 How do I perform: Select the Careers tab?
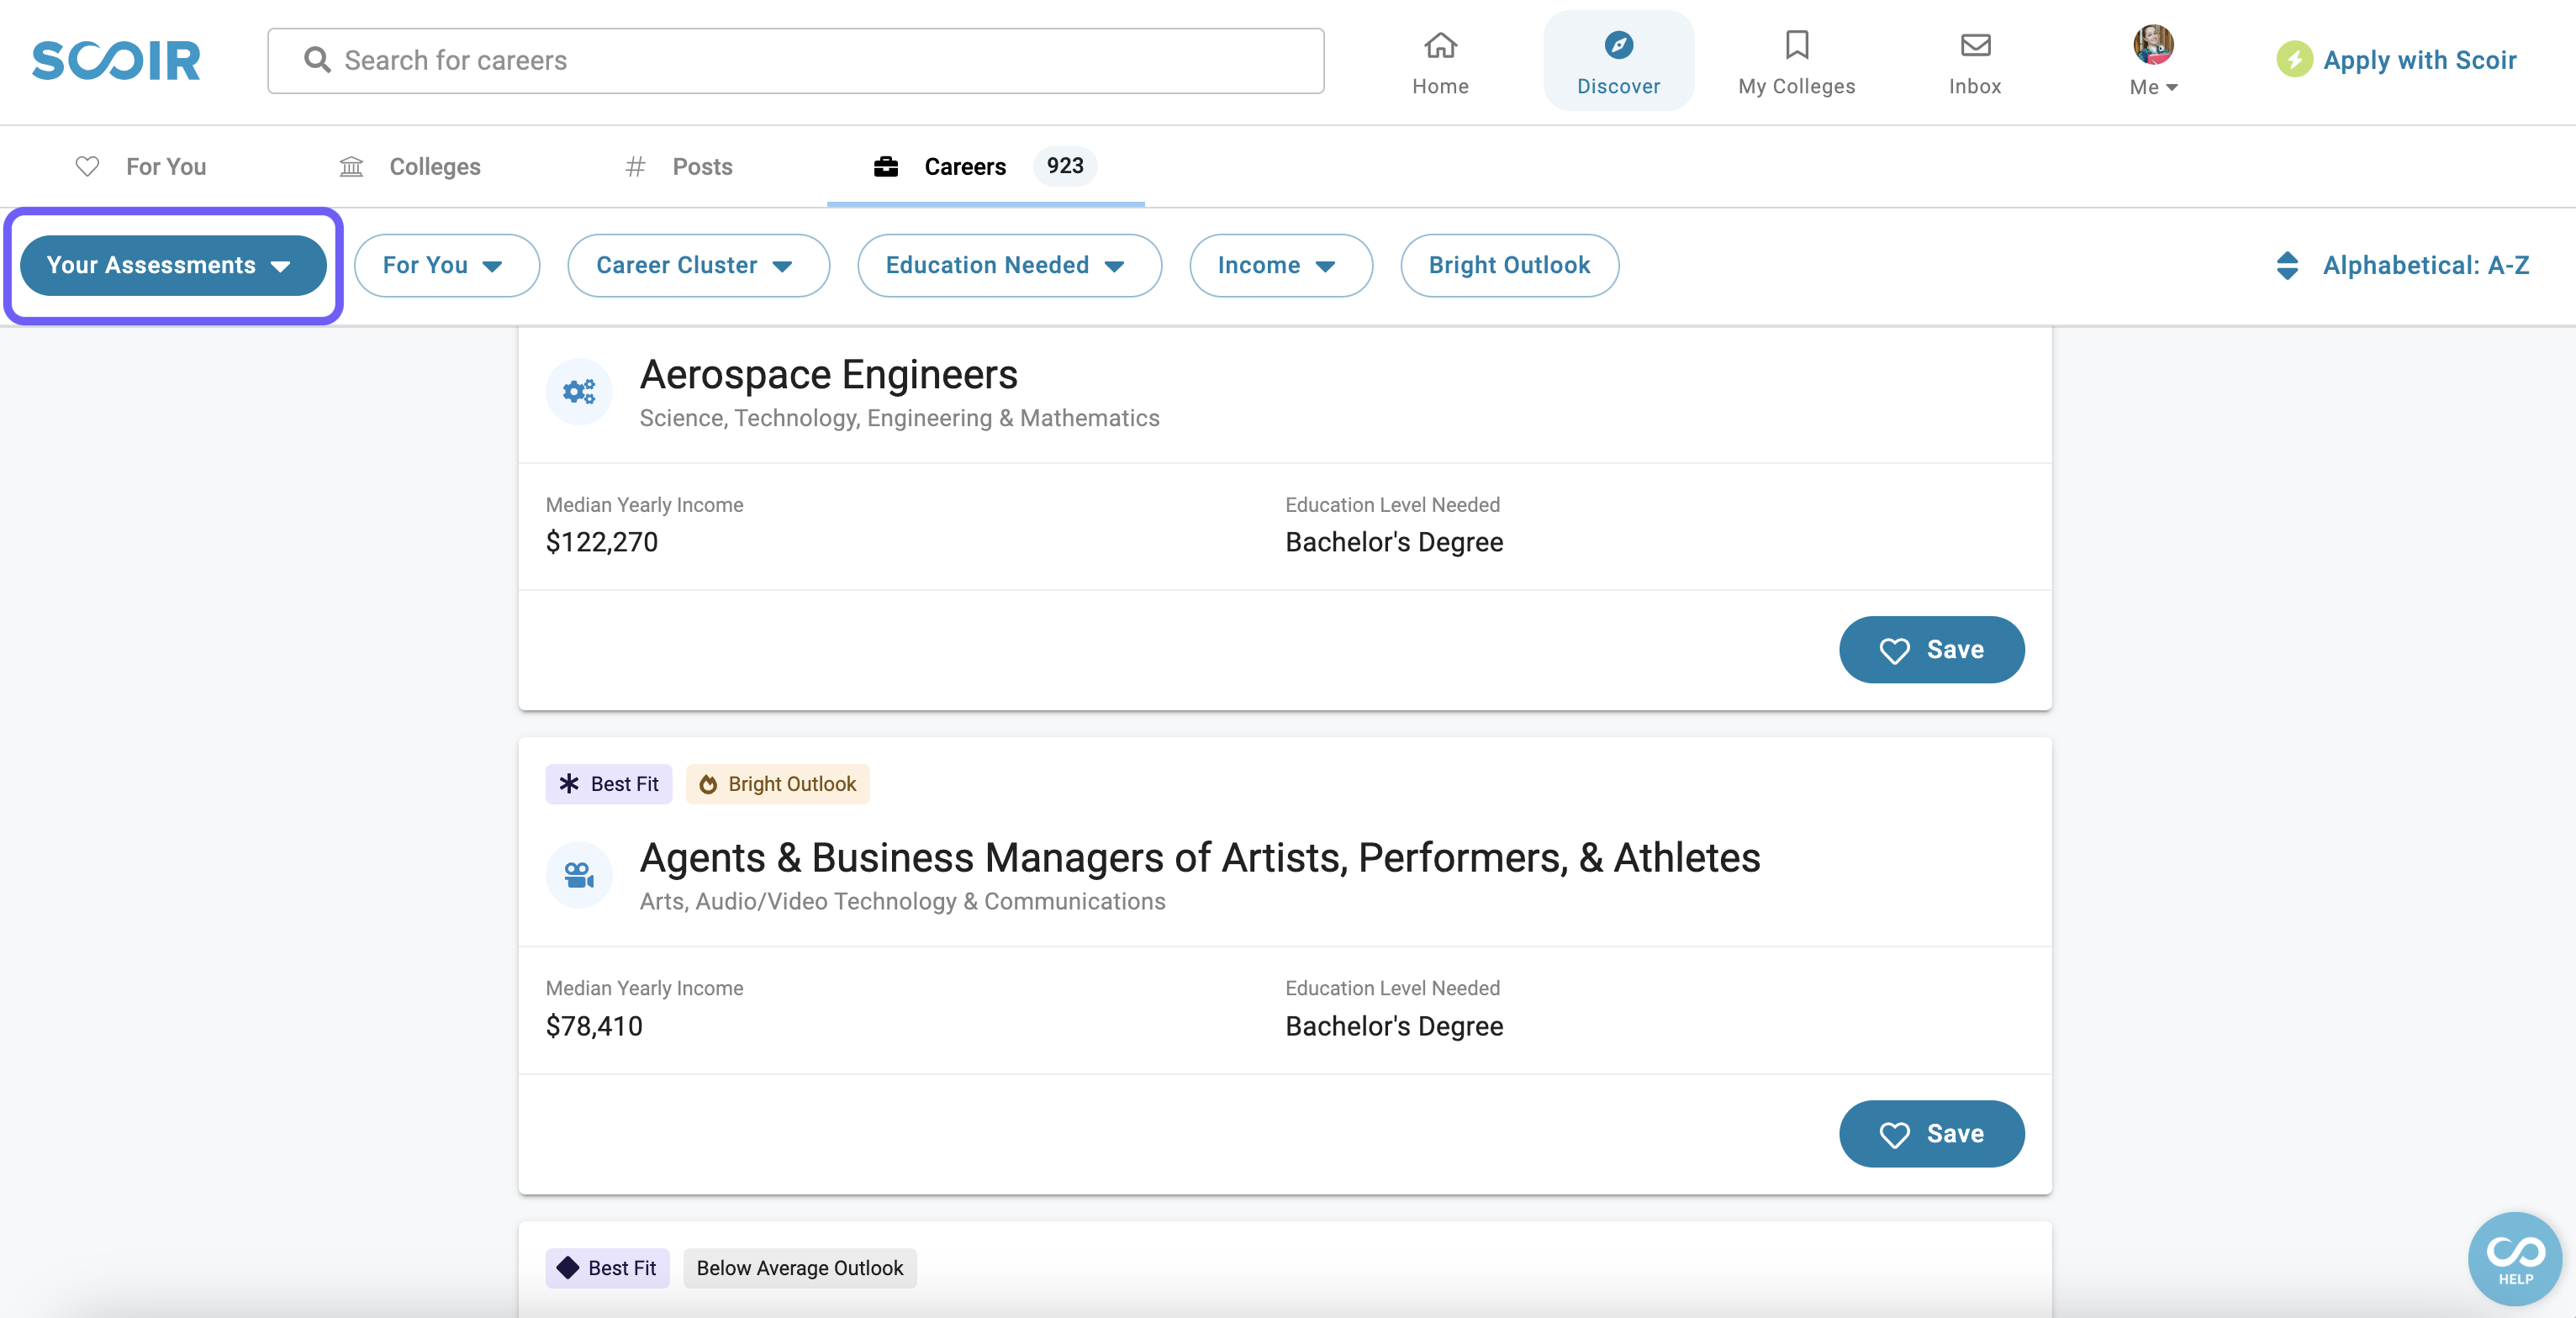(x=985, y=166)
